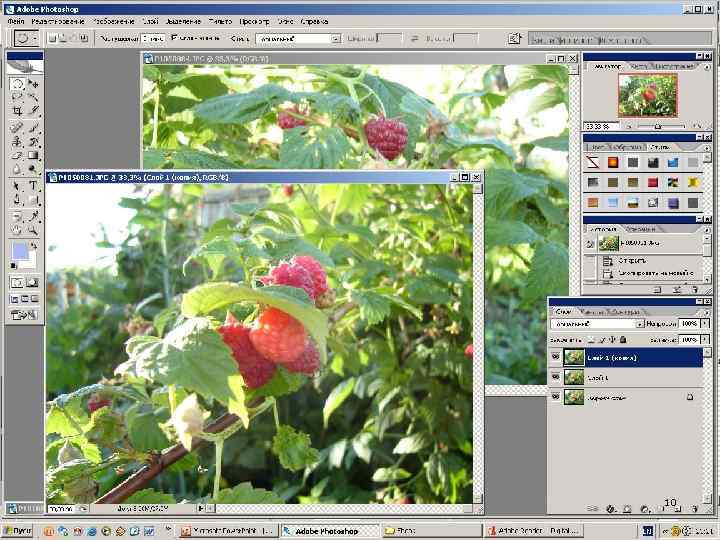Select the Slice tool
Image resolution: width=720 pixels, height=540 pixels.
click(x=33, y=111)
